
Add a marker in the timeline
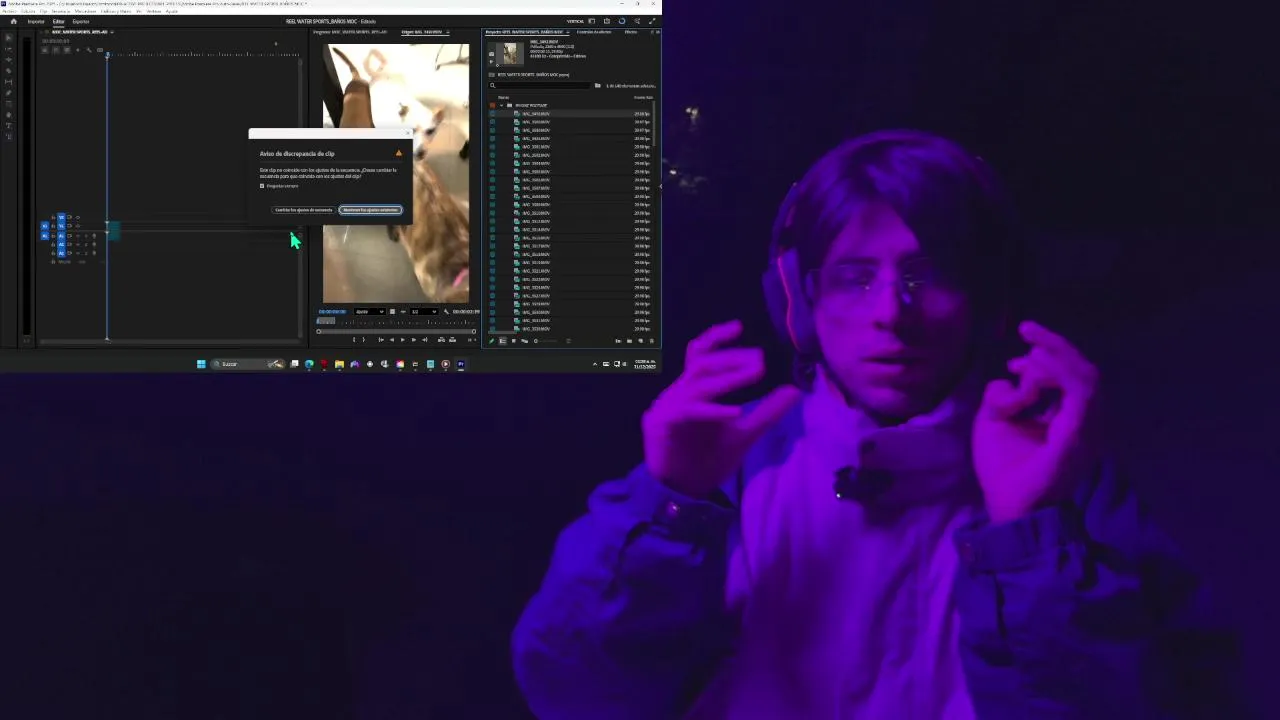pyautogui.click(x=78, y=50)
